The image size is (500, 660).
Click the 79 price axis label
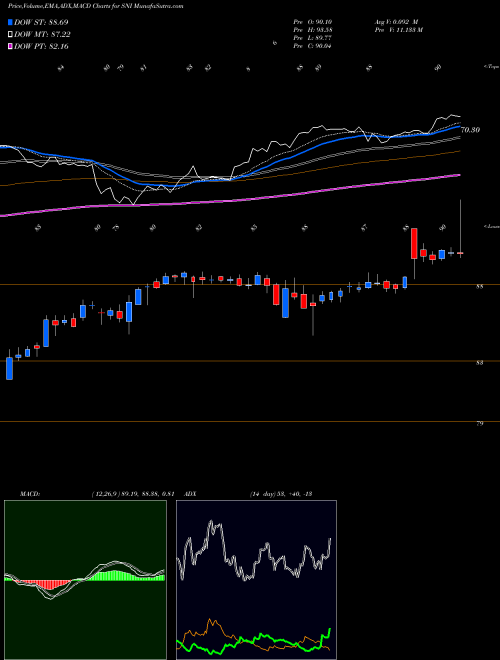(479, 424)
